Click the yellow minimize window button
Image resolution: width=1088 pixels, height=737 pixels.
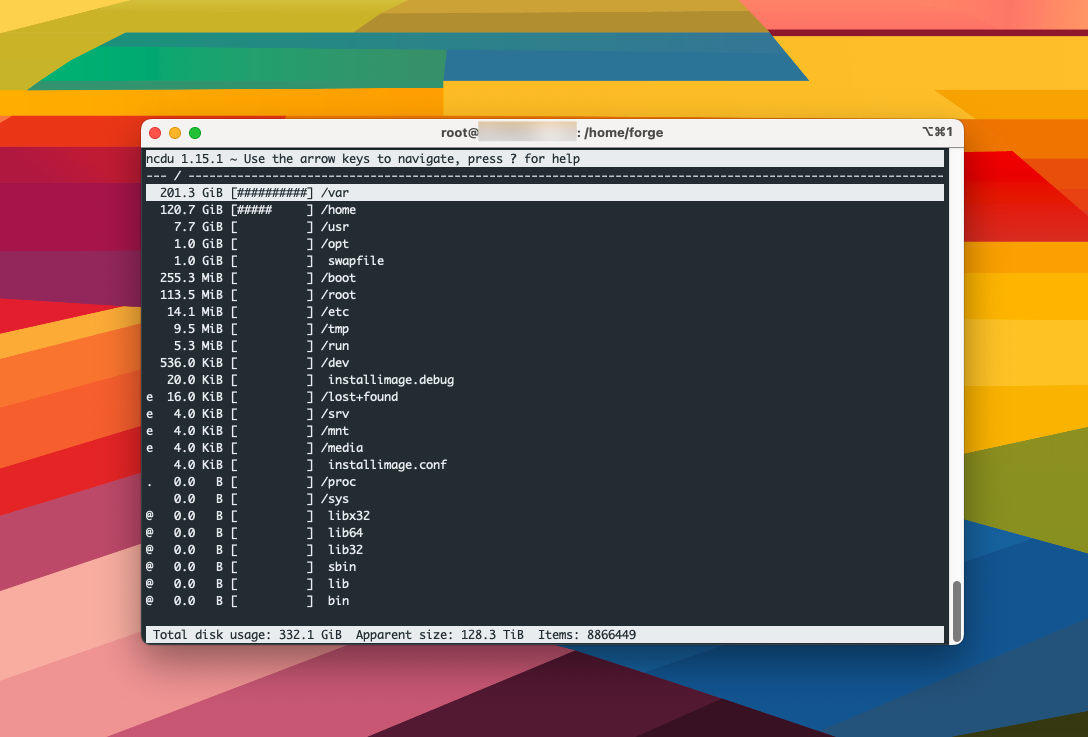pyautogui.click(x=175, y=133)
